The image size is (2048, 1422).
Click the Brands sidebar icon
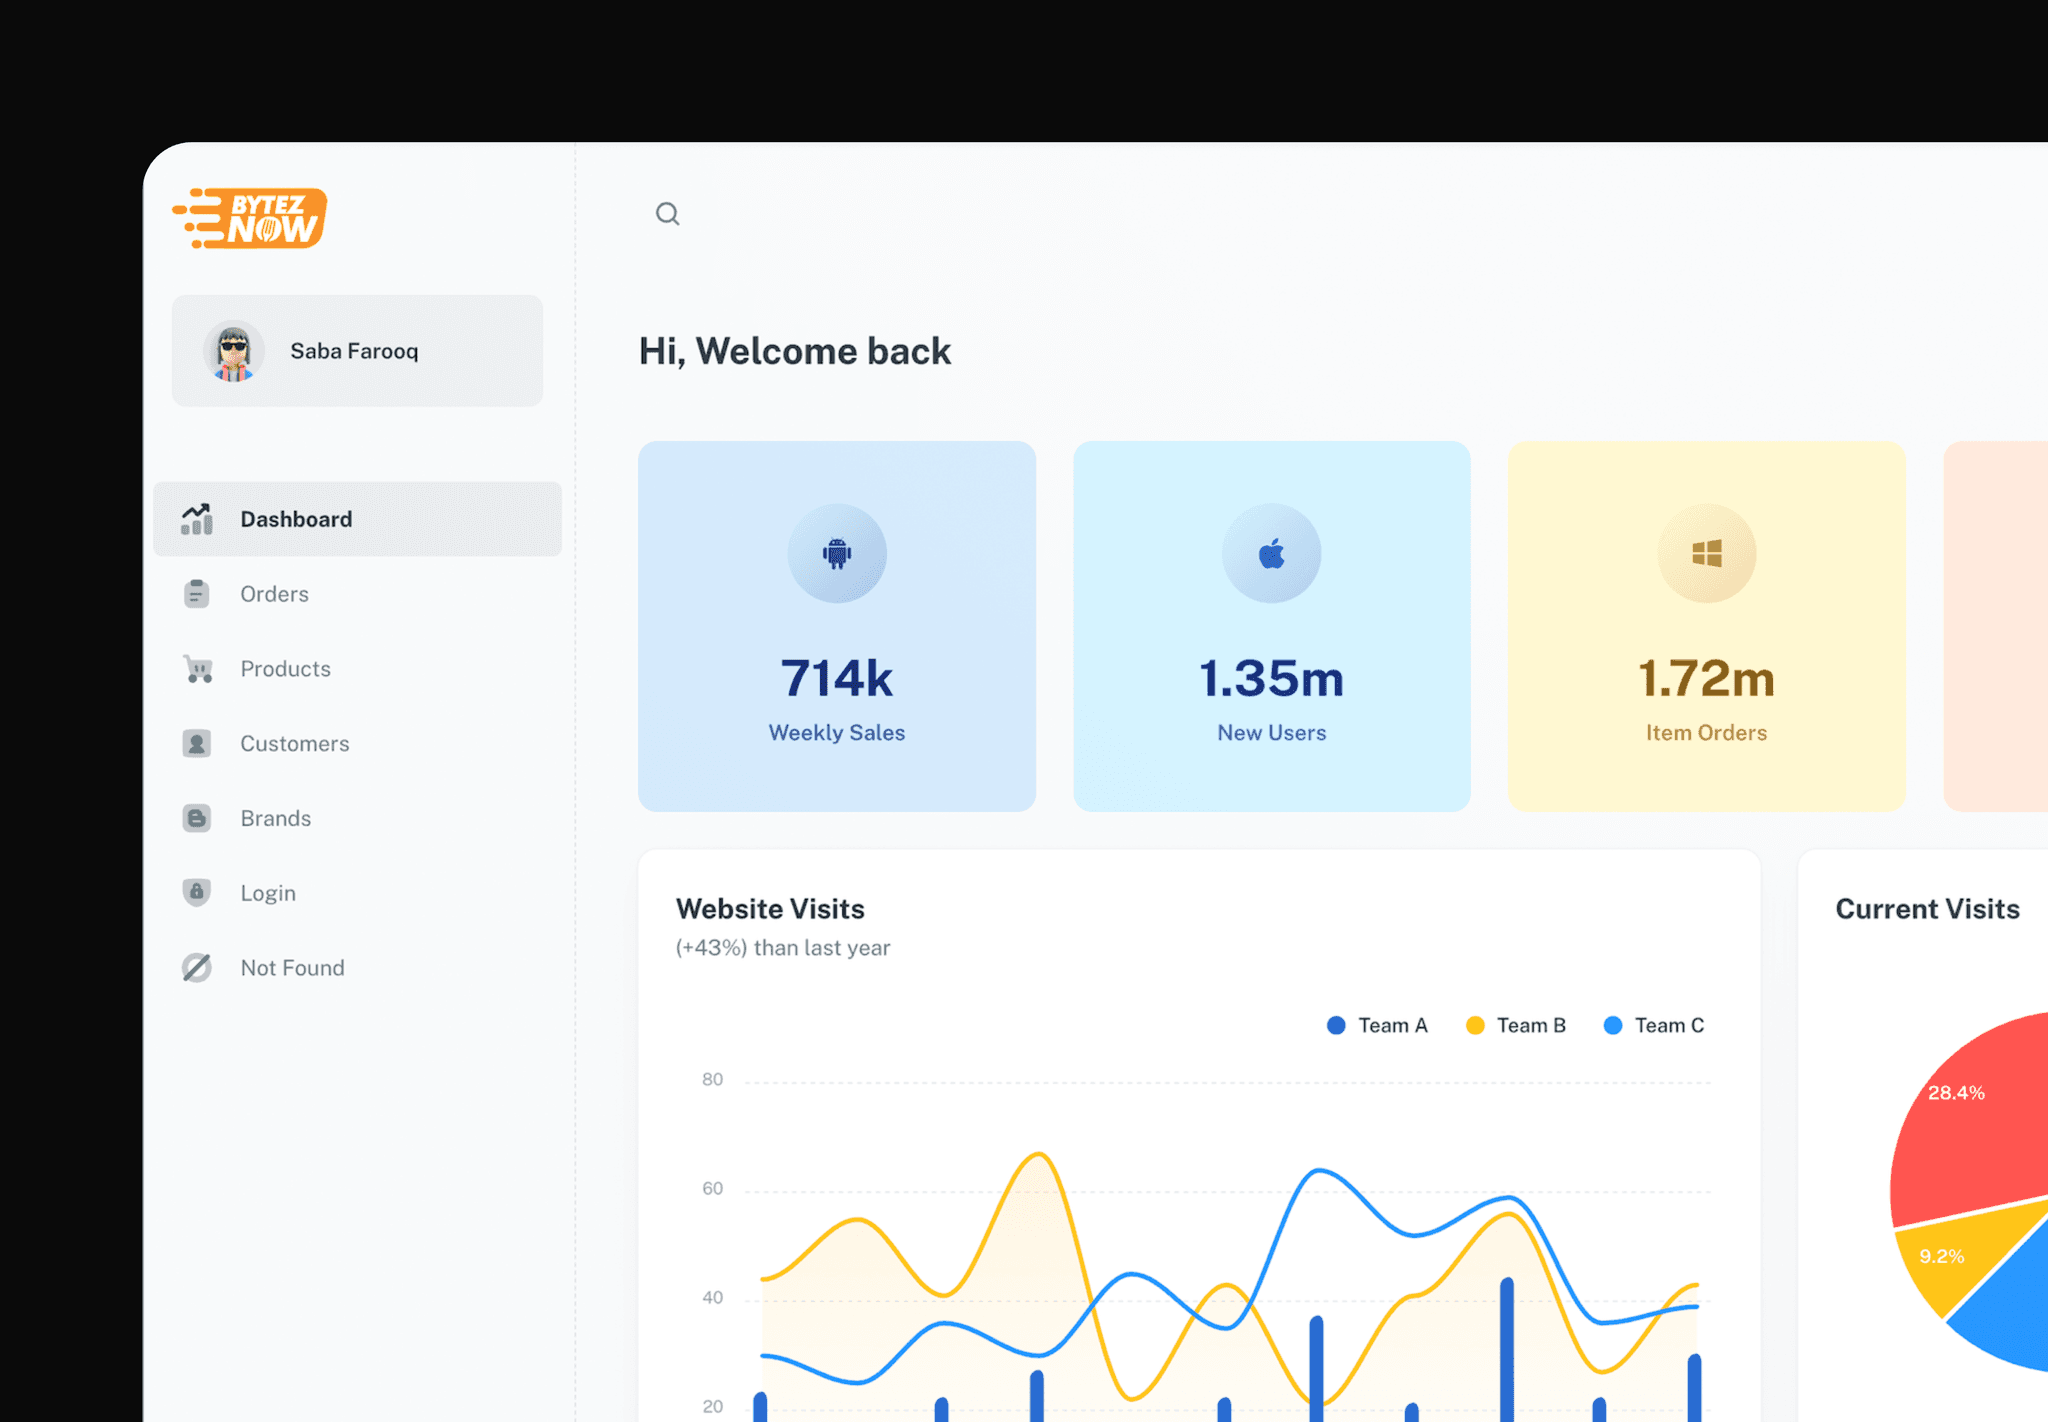click(197, 818)
